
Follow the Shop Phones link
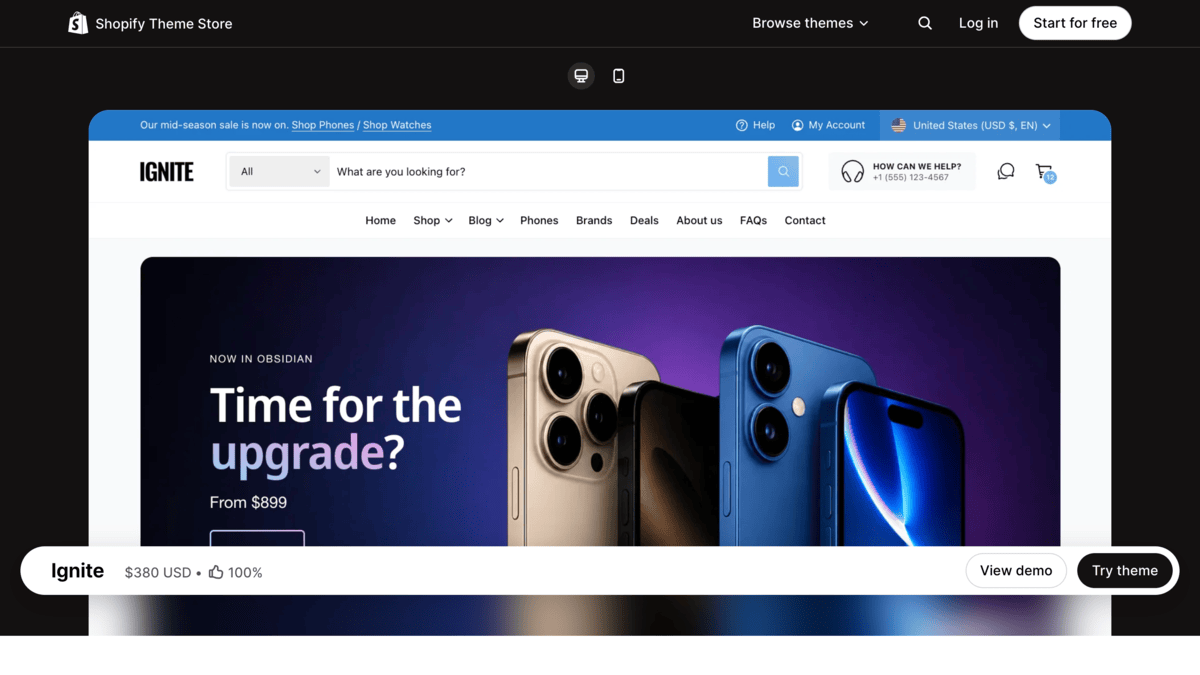323,125
